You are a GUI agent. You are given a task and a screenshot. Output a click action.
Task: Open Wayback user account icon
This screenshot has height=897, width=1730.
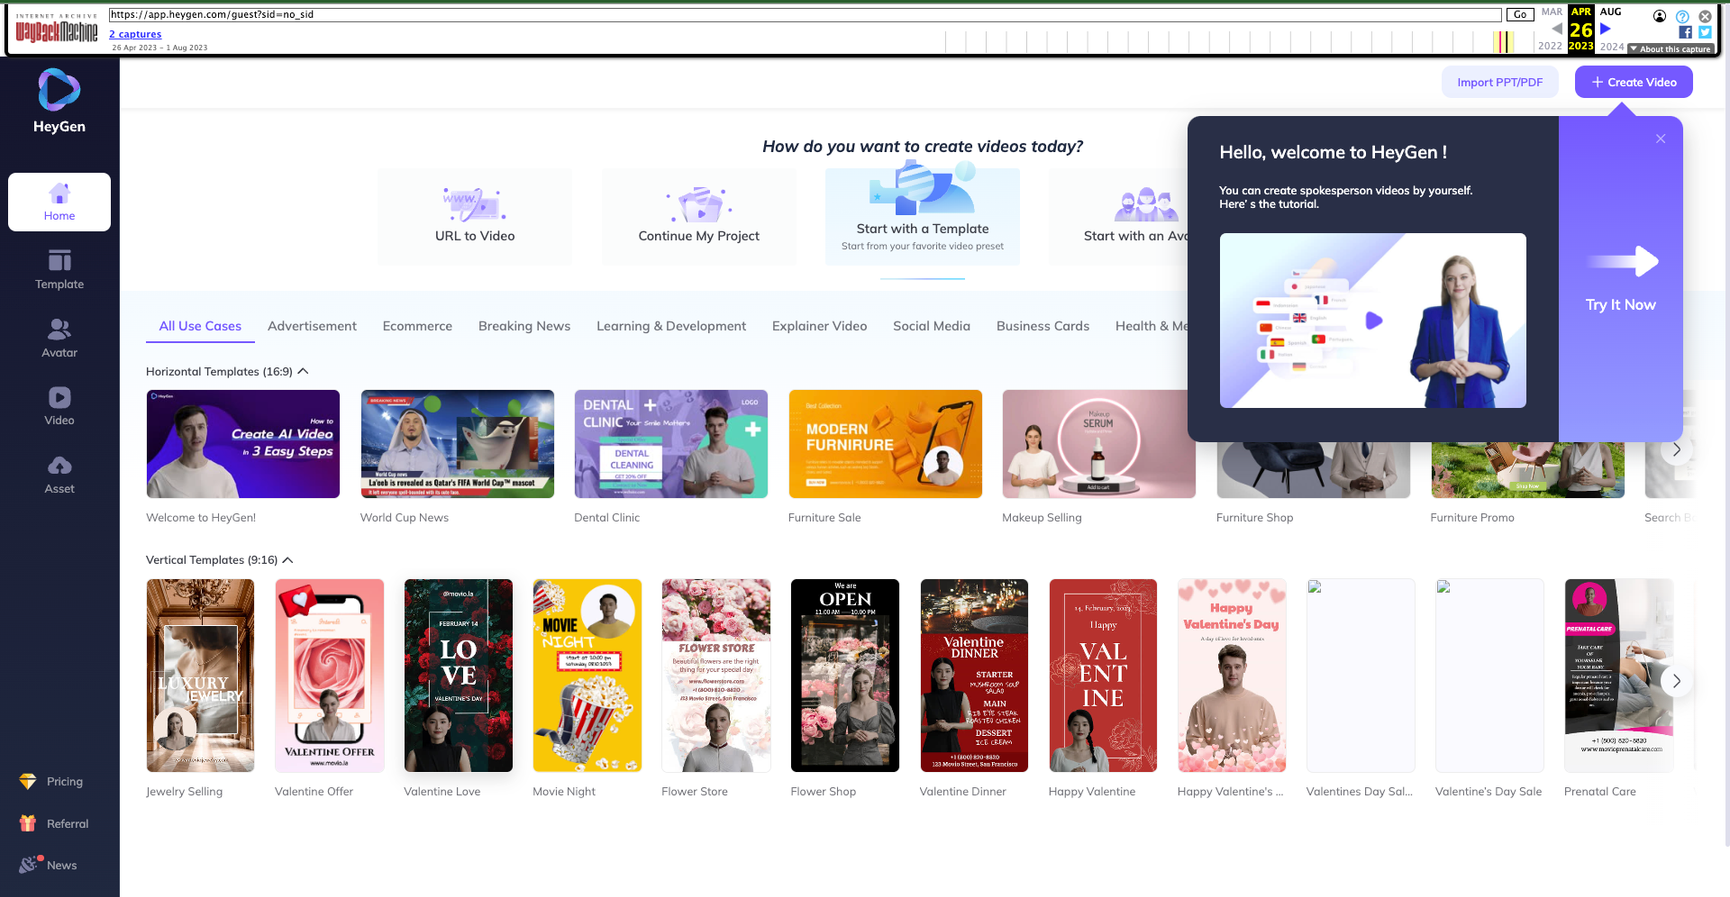pyautogui.click(x=1659, y=16)
